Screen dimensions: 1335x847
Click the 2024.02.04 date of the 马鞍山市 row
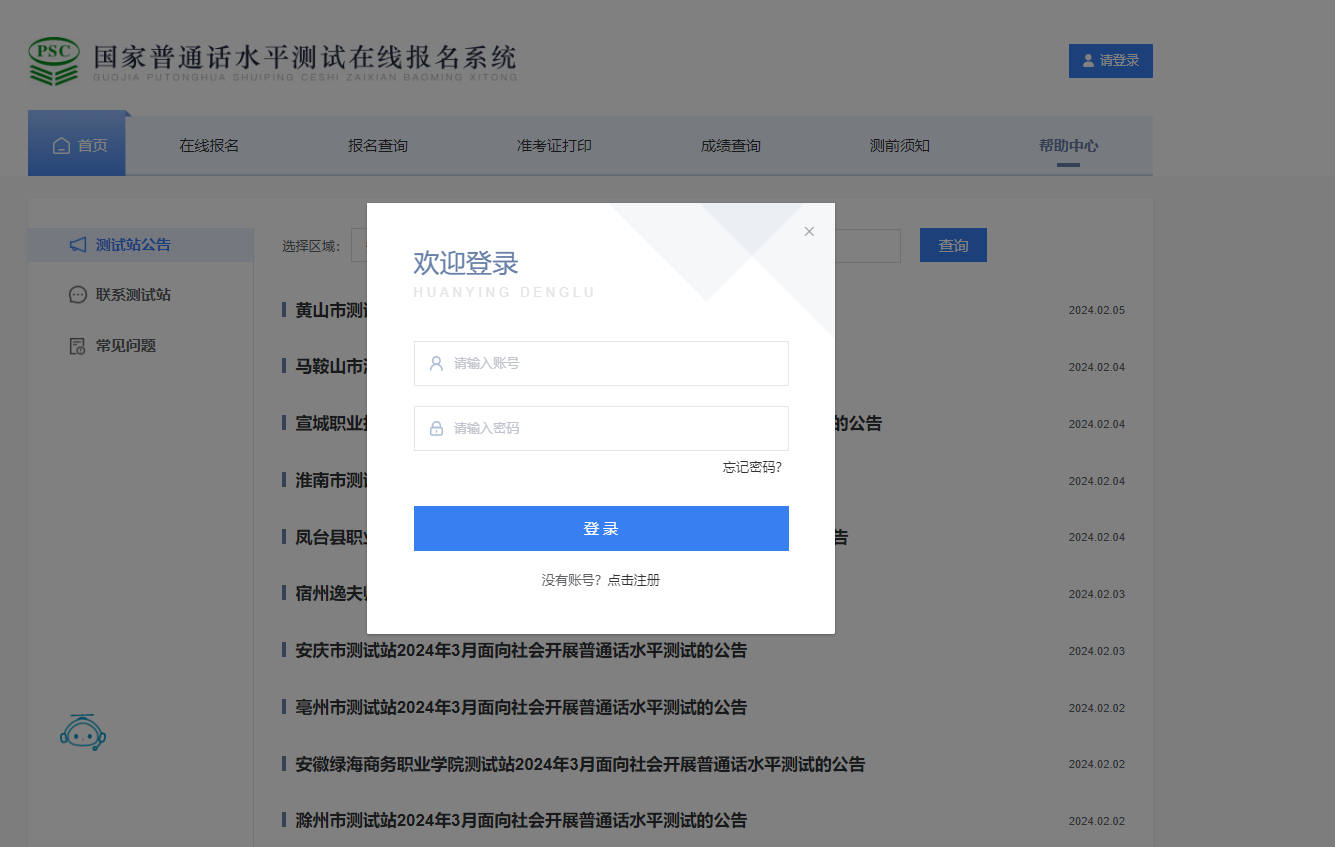[x=1096, y=367]
